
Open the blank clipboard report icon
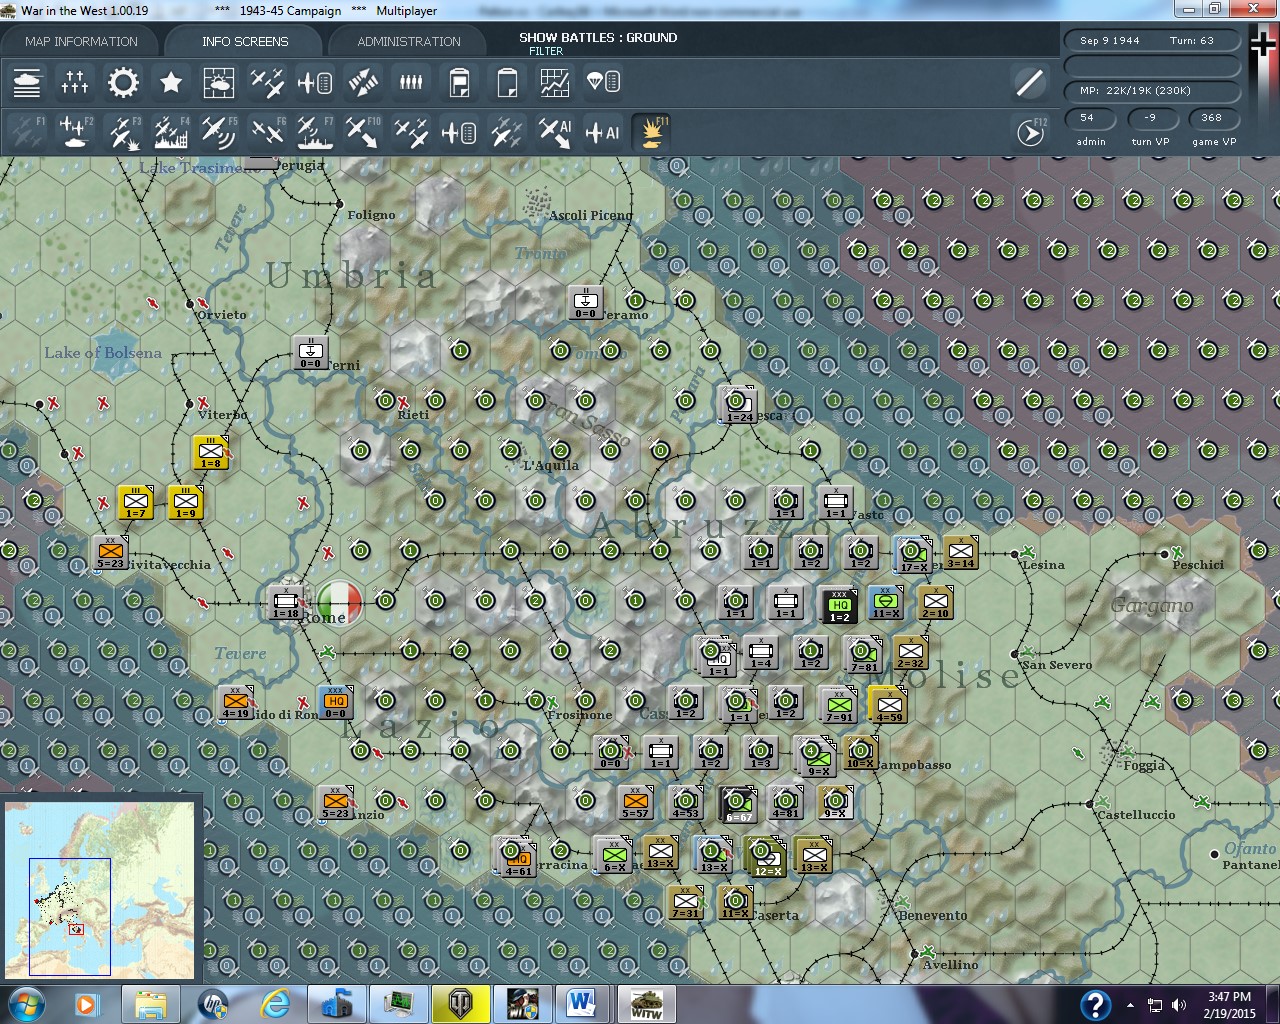507,82
